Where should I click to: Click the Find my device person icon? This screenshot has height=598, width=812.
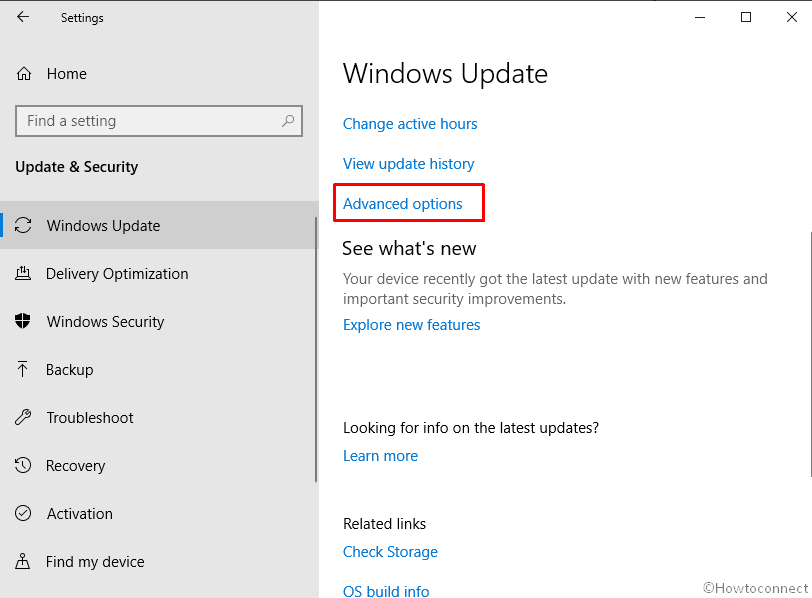[x=23, y=561]
